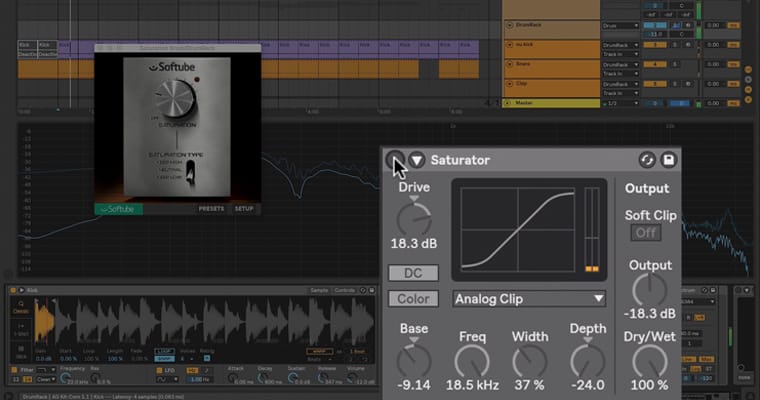760x400 pixels.
Task: Click the Dry/Wet knob
Action: 648,360
